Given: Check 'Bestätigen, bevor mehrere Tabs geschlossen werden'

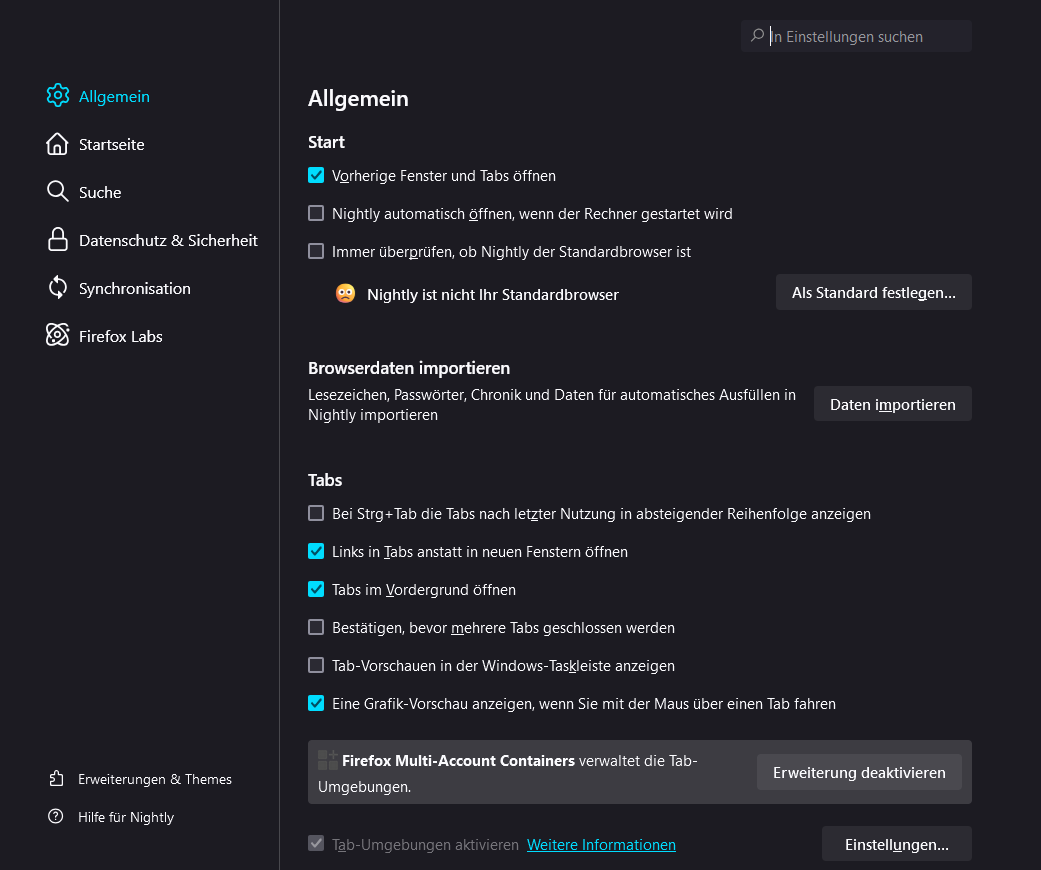Looking at the screenshot, I should pyautogui.click(x=316, y=628).
